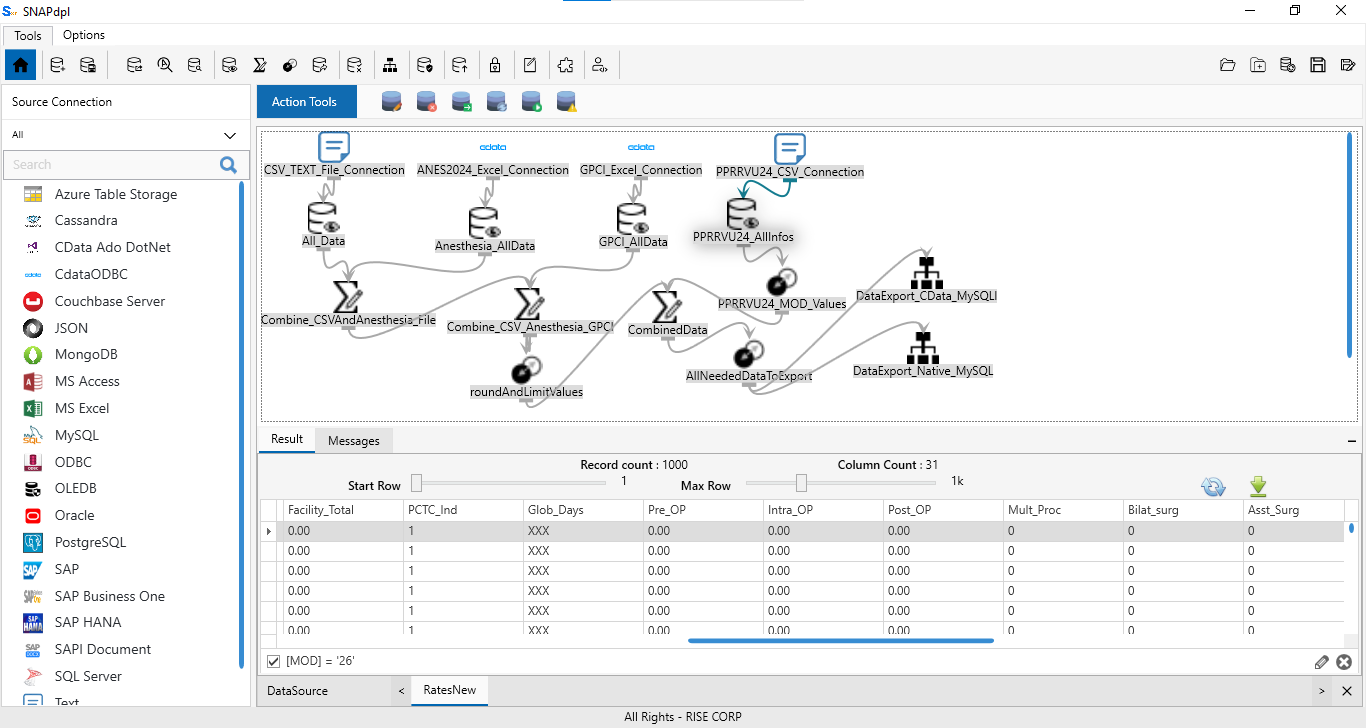The image size is (1366, 728).
Task: Click the hierarchy tree toolbar icon
Action: (x=390, y=66)
